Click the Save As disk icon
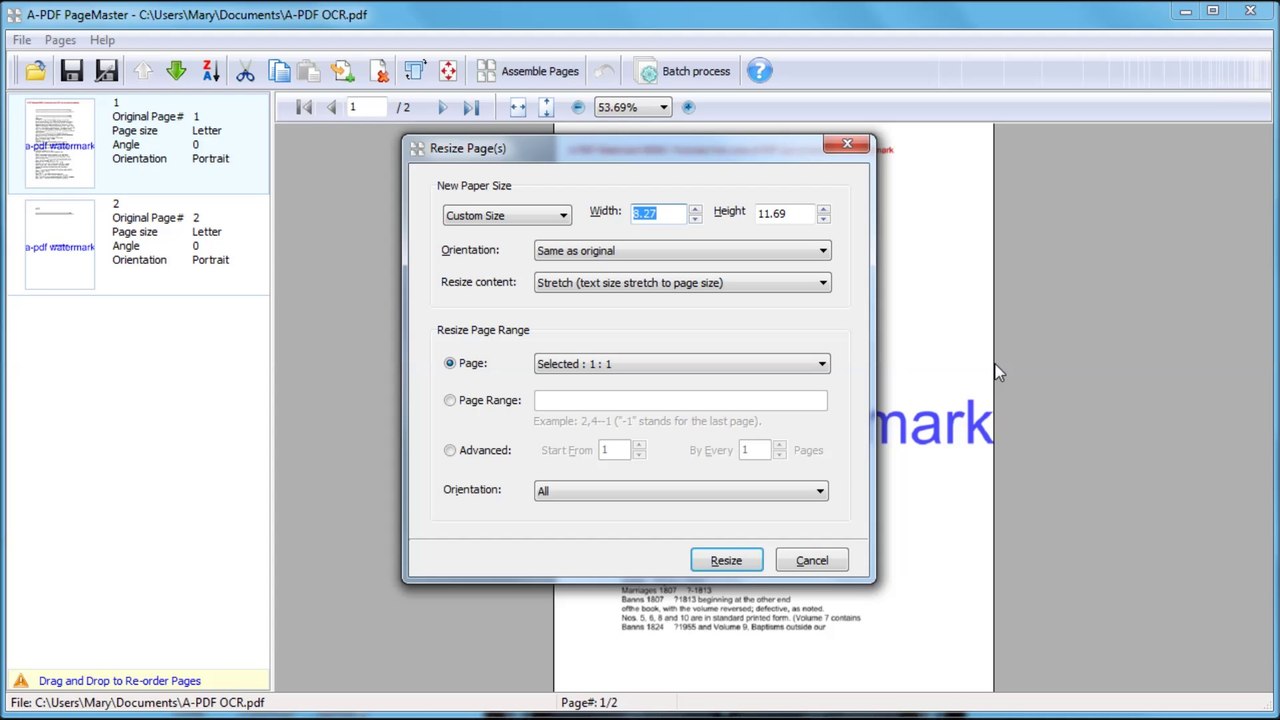This screenshot has width=1280, height=720. coord(106,71)
